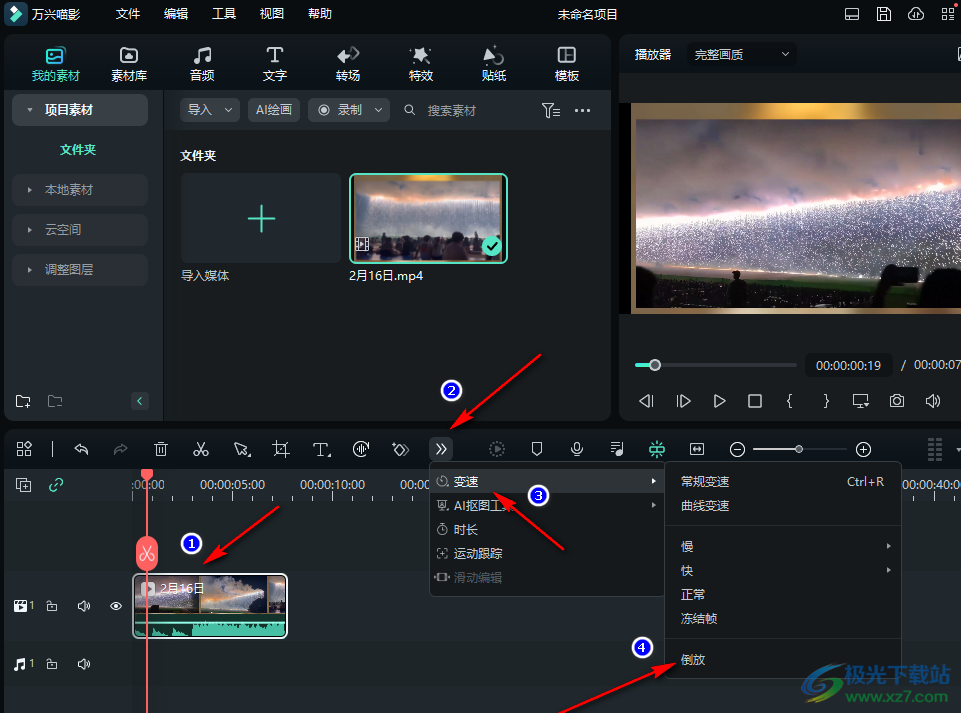961x713 pixels.
Task: Click the undo arrow in timeline toolbar
Action: pyautogui.click(x=81, y=450)
